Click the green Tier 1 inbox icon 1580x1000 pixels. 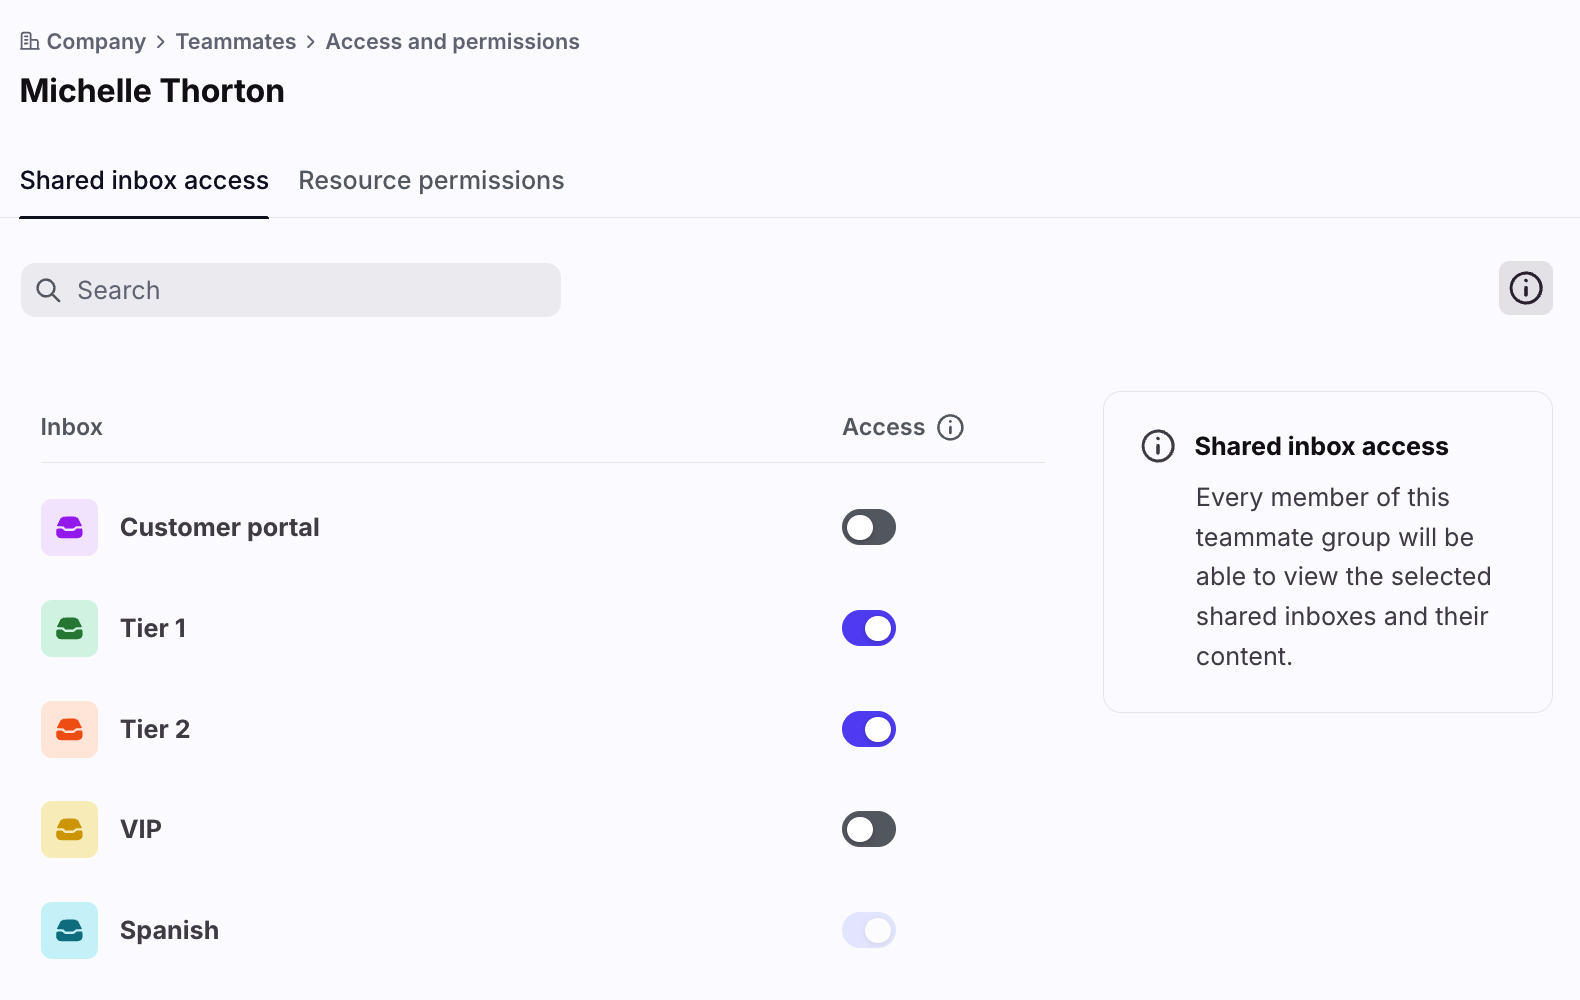pyautogui.click(x=69, y=628)
